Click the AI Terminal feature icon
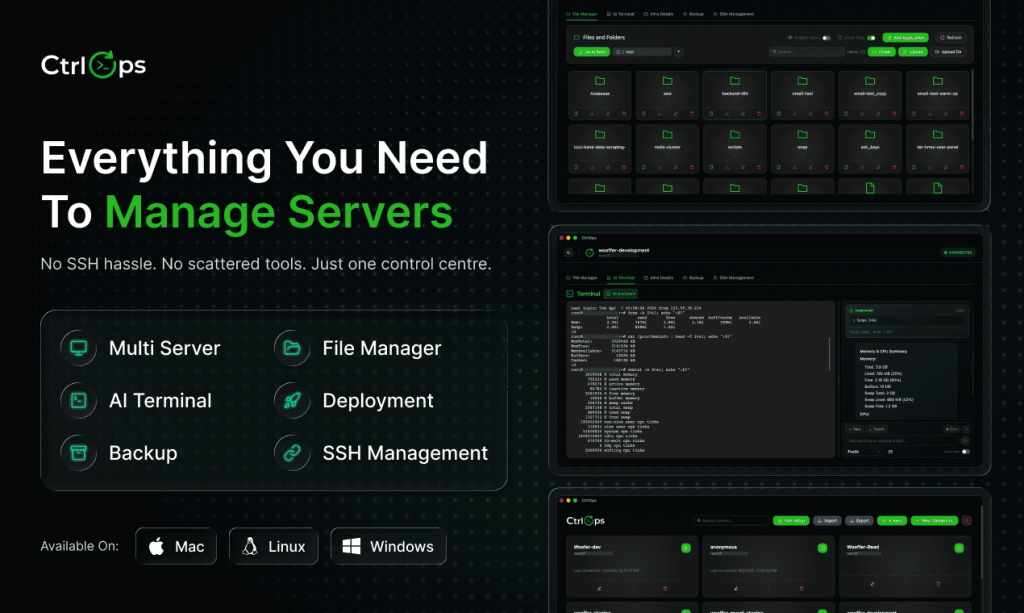 78,400
